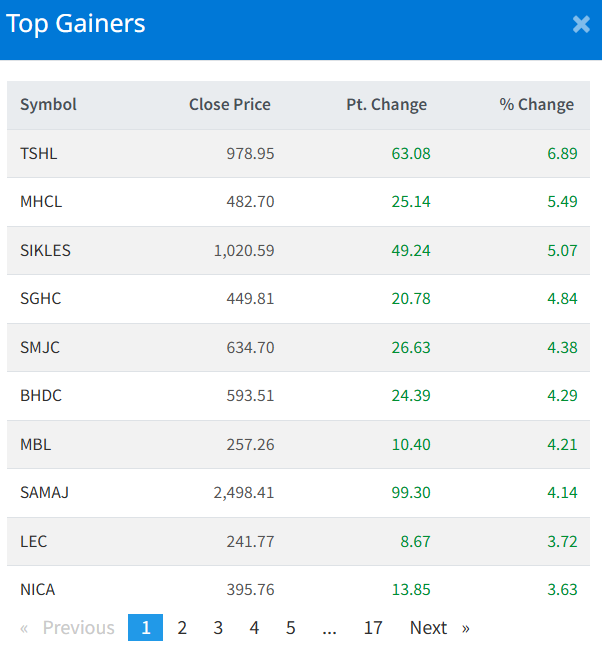Sort by % Change column header

tap(536, 105)
